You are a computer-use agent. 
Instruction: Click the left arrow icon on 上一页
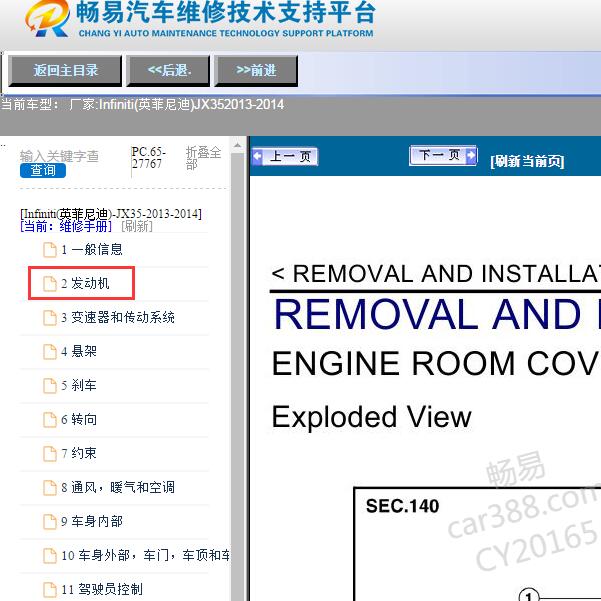(x=257, y=156)
